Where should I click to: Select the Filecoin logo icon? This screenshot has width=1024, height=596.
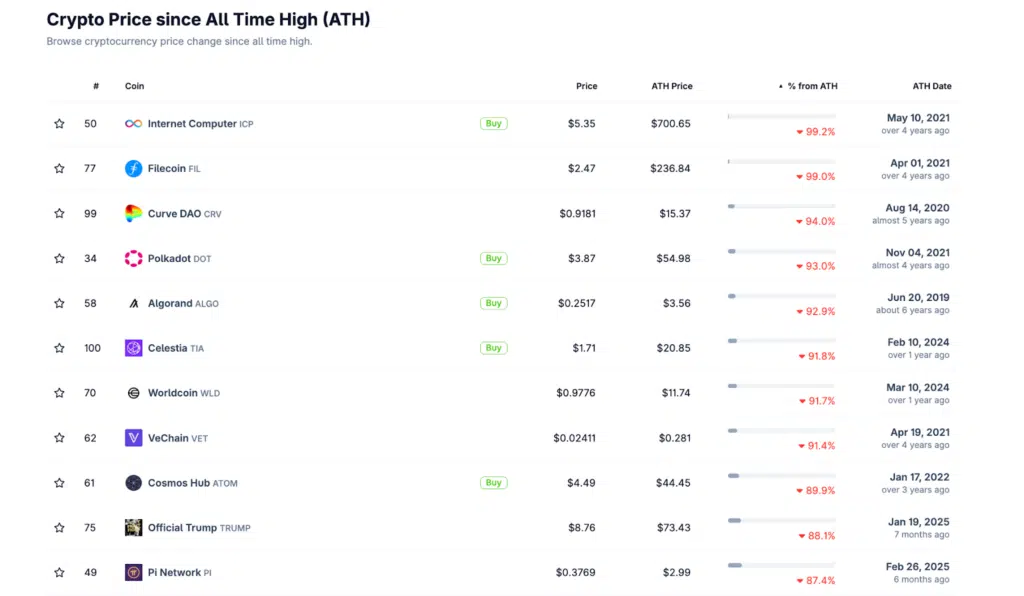pyautogui.click(x=132, y=168)
